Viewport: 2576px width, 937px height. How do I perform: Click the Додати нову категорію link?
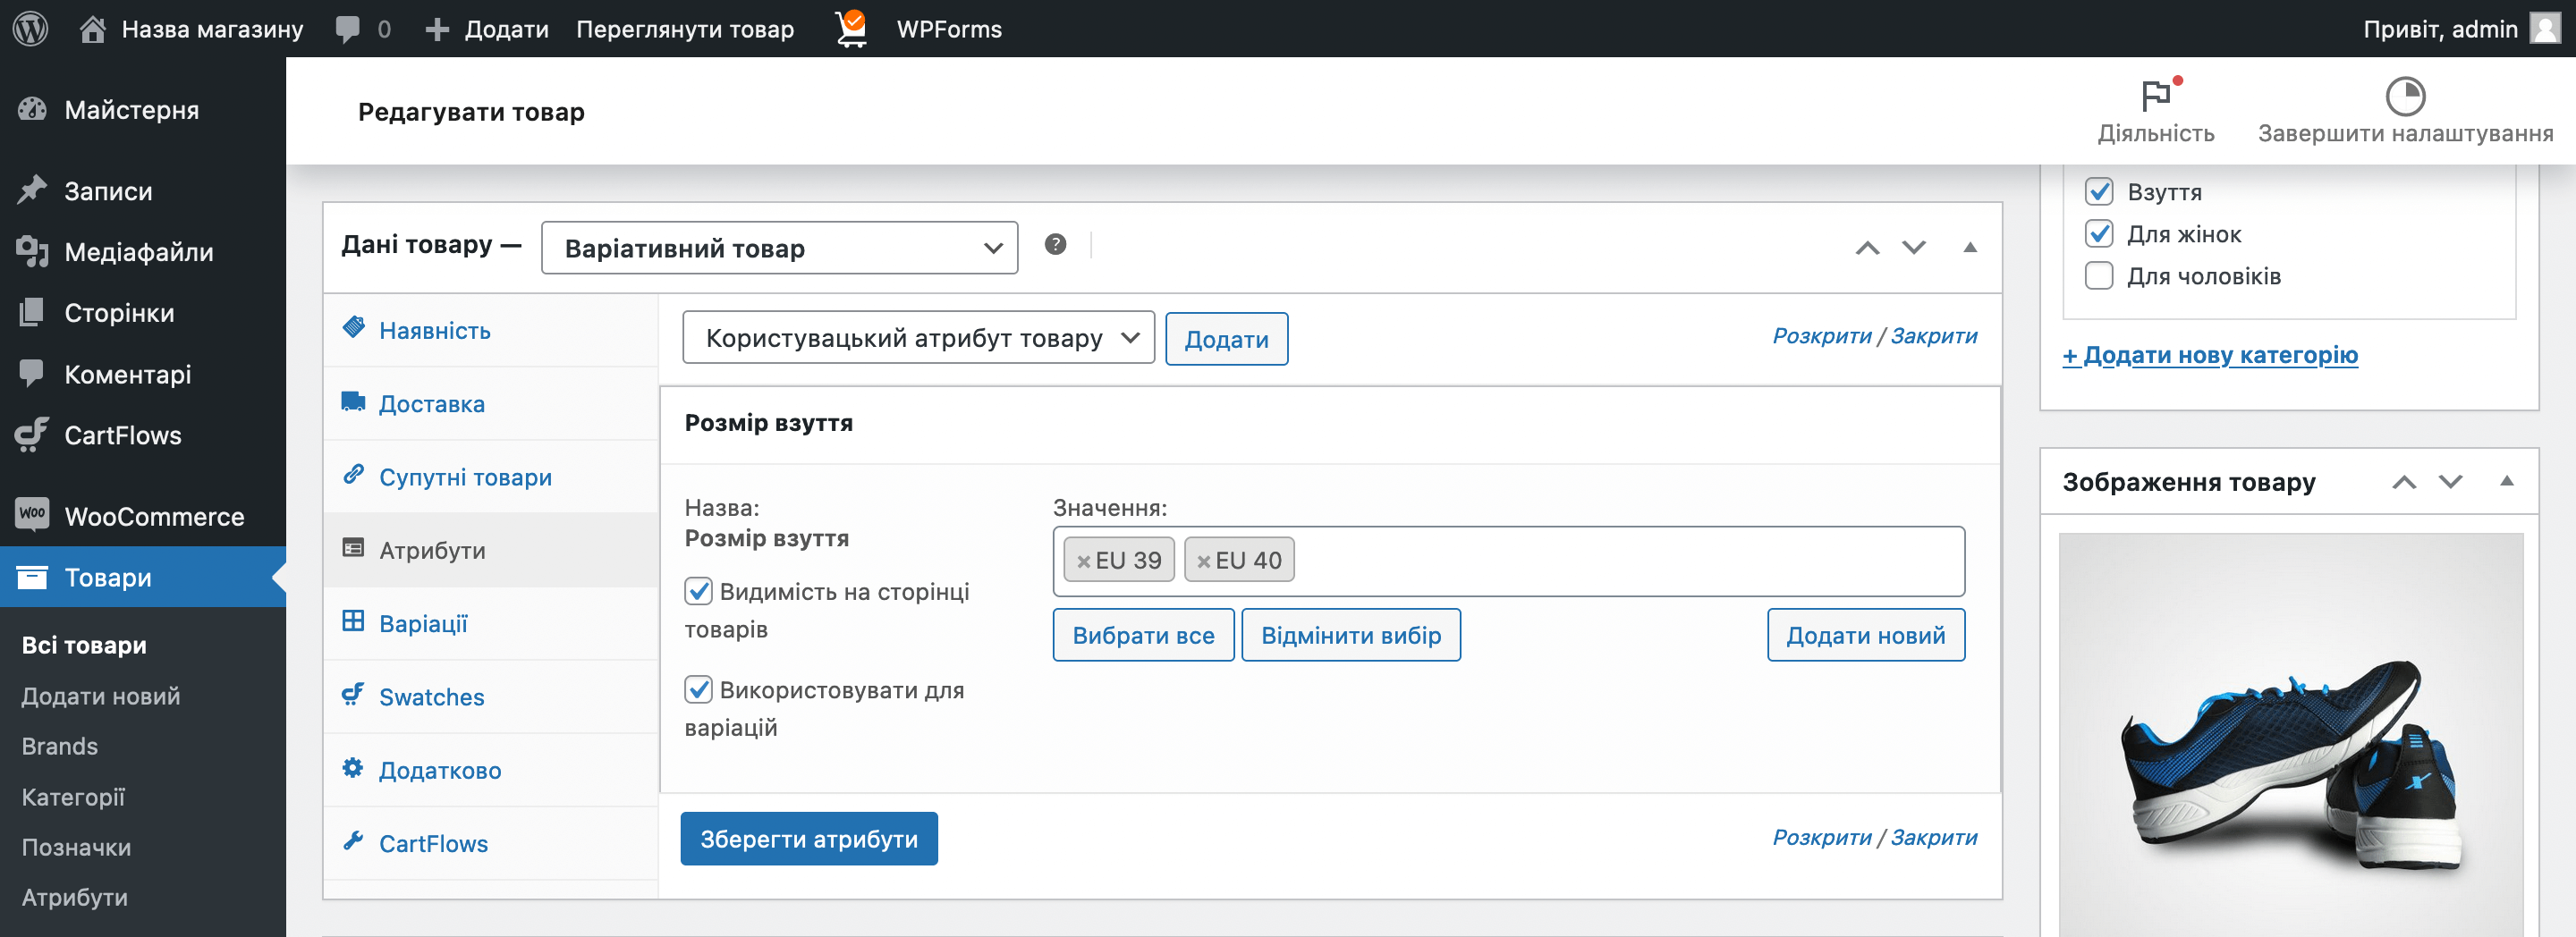point(2210,355)
